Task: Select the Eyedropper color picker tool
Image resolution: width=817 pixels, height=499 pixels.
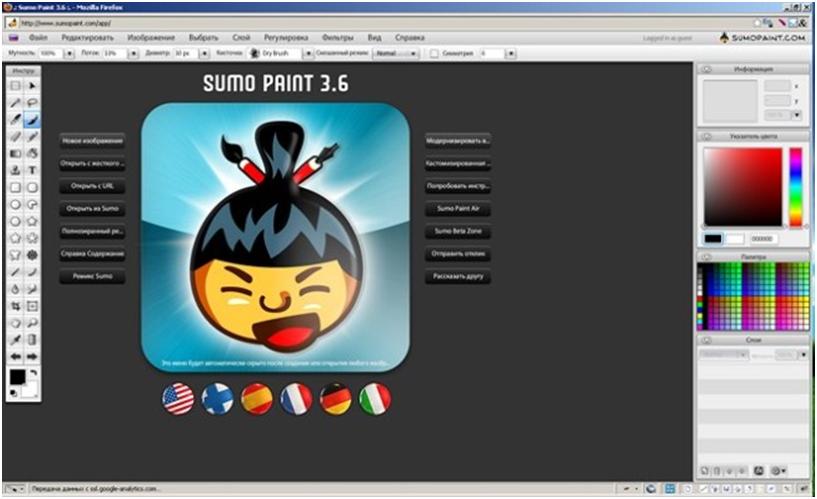Action: [16, 340]
